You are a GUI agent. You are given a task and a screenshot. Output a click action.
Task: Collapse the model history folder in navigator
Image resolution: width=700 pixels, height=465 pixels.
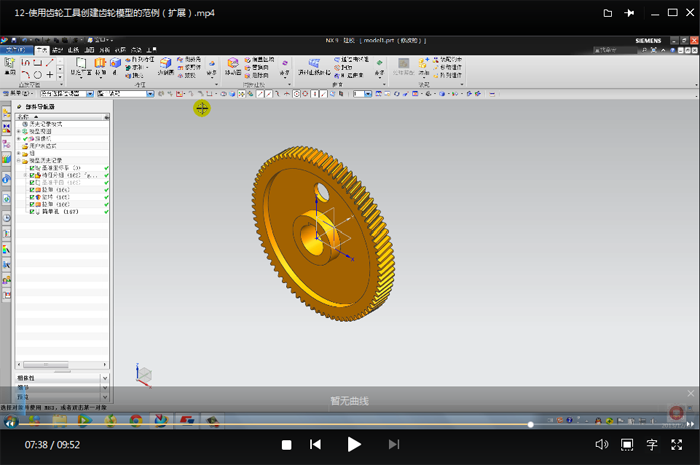19,160
